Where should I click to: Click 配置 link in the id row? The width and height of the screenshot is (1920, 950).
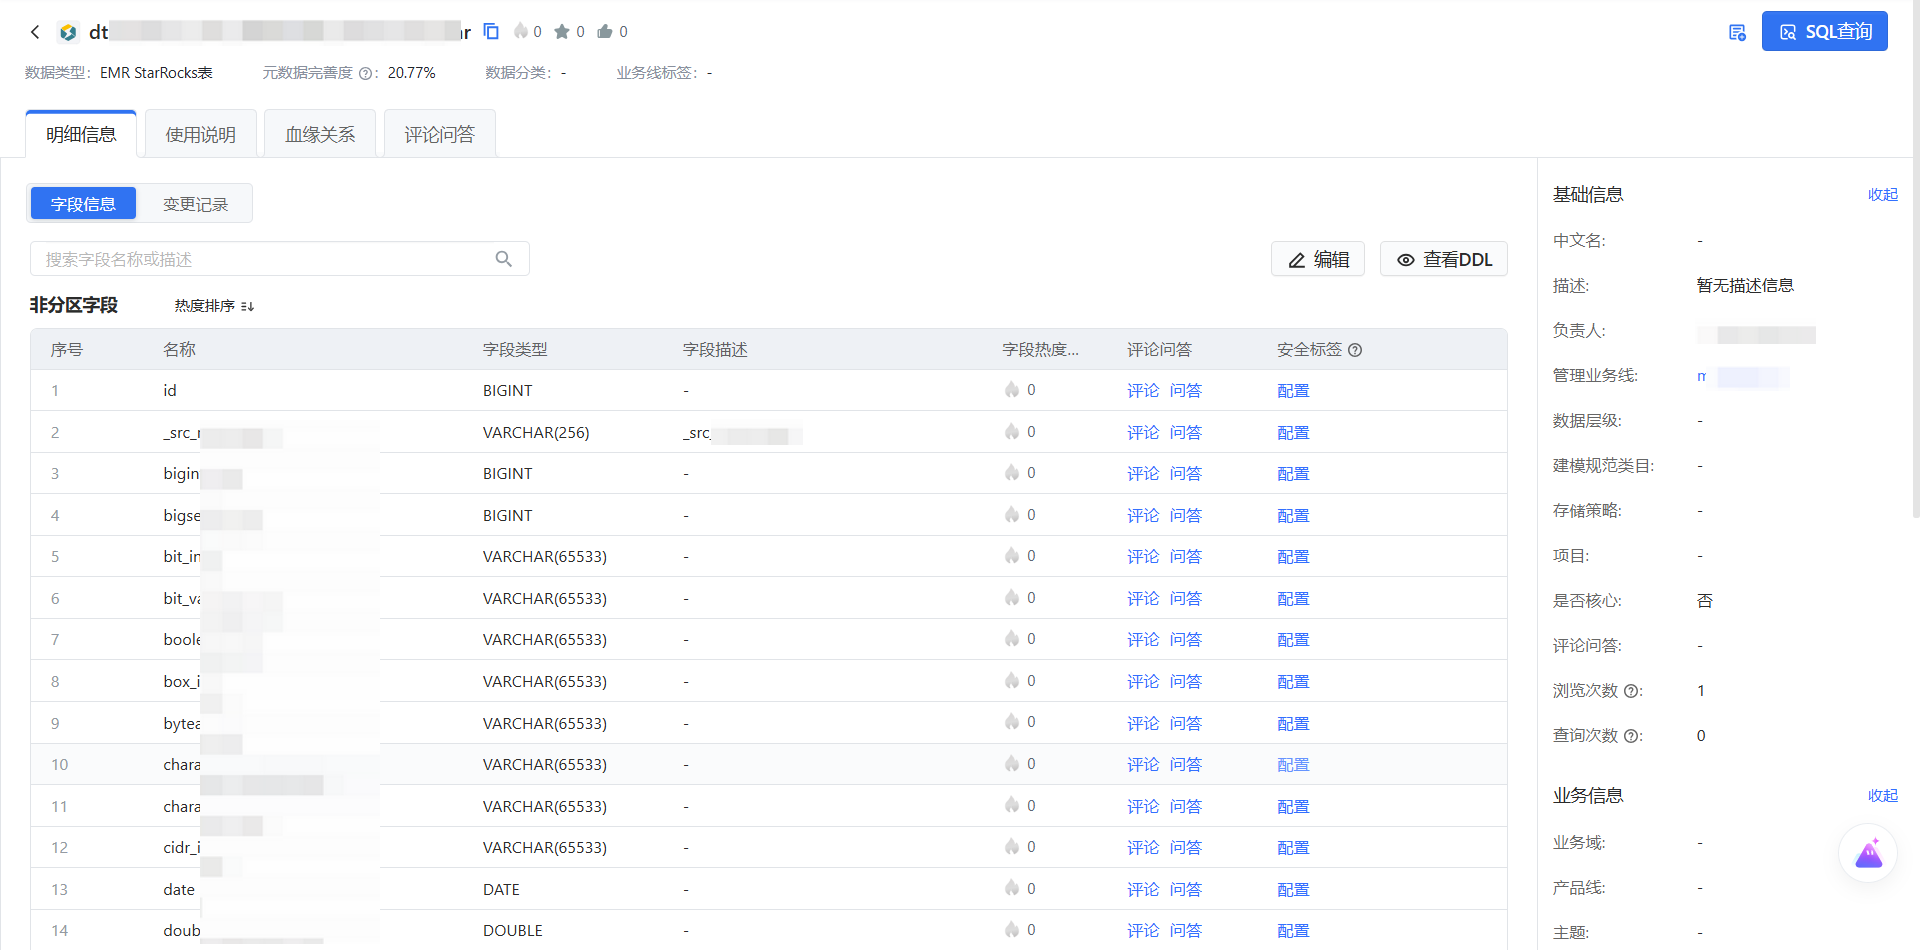point(1293,391)
